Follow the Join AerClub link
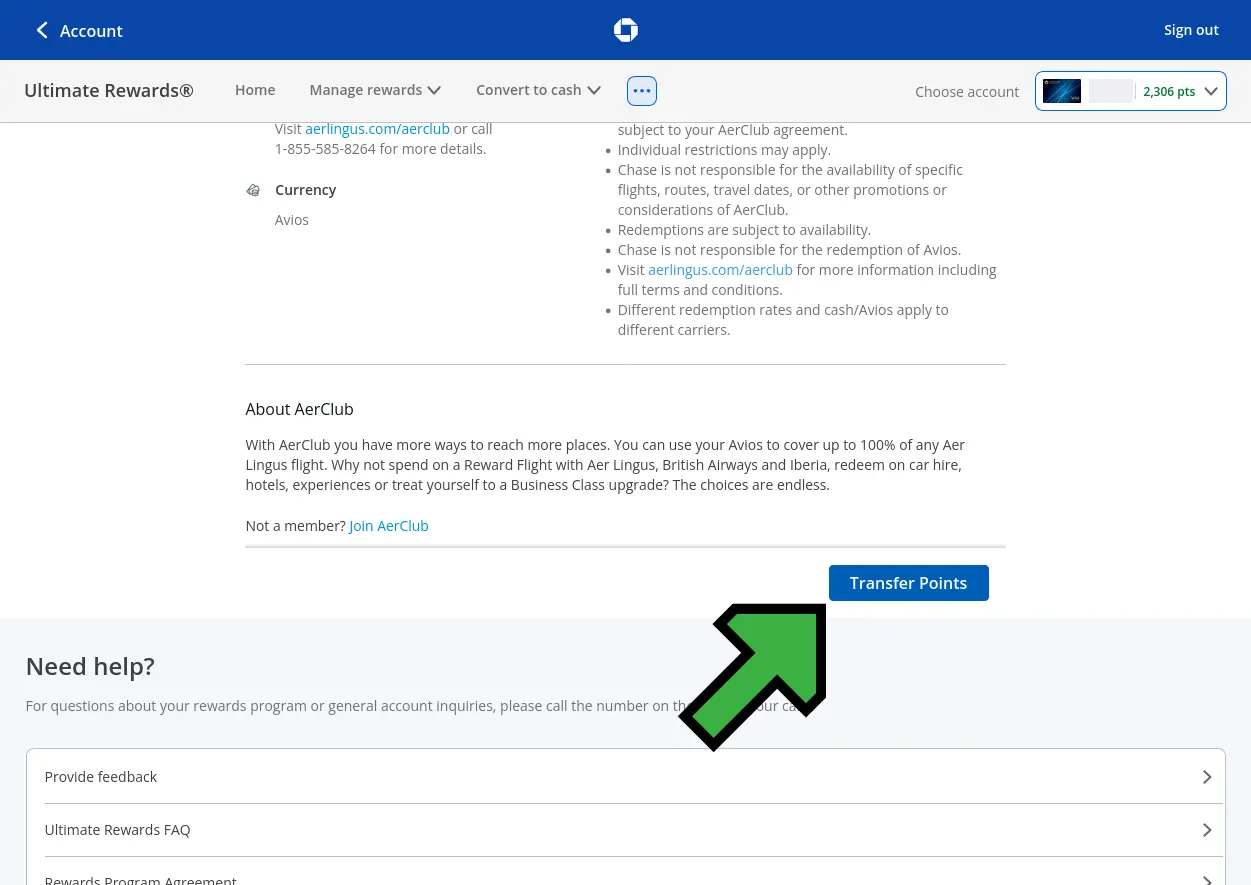The height and width of the screenshot is (885, 1251). click(x=388, y=526)
